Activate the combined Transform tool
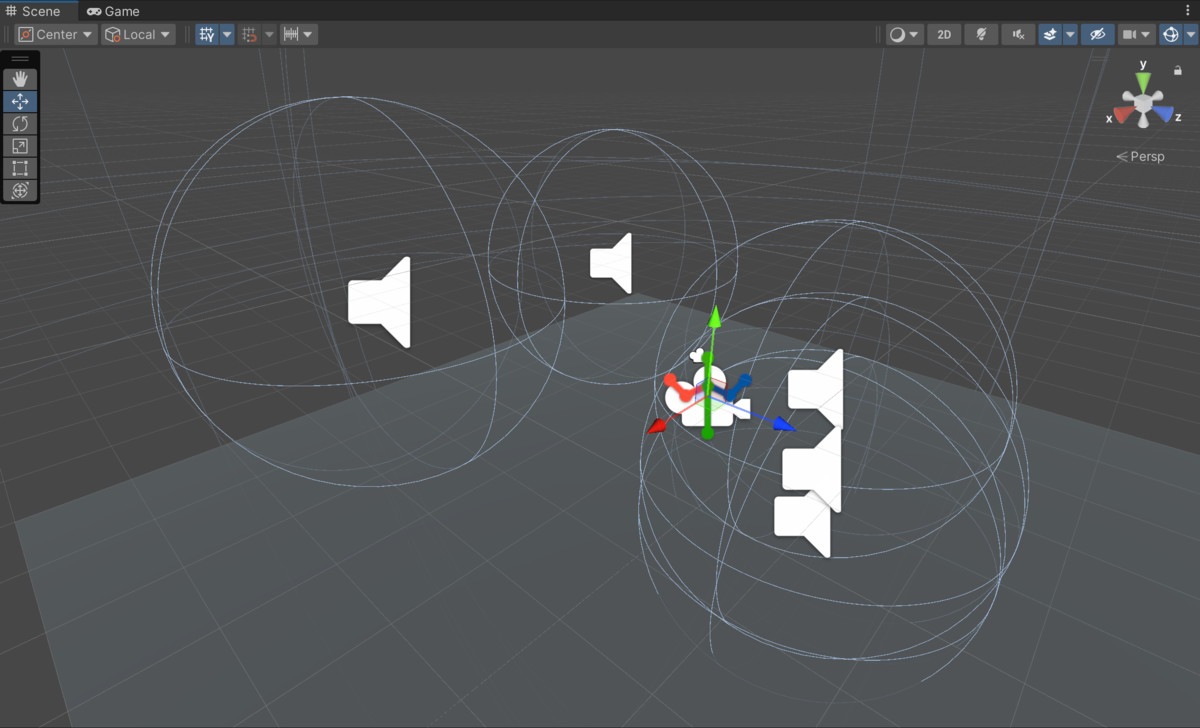Screen dimensions: 1200x728 20,190
